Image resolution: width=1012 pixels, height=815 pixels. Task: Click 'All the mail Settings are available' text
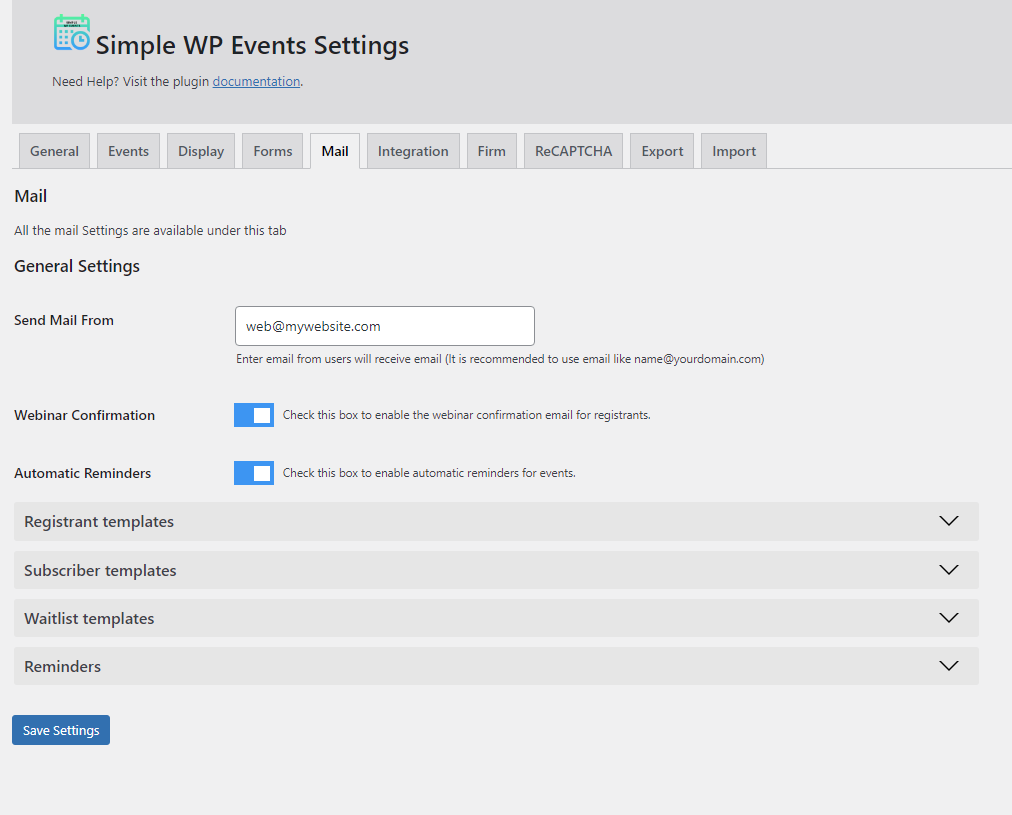(150, 230)
